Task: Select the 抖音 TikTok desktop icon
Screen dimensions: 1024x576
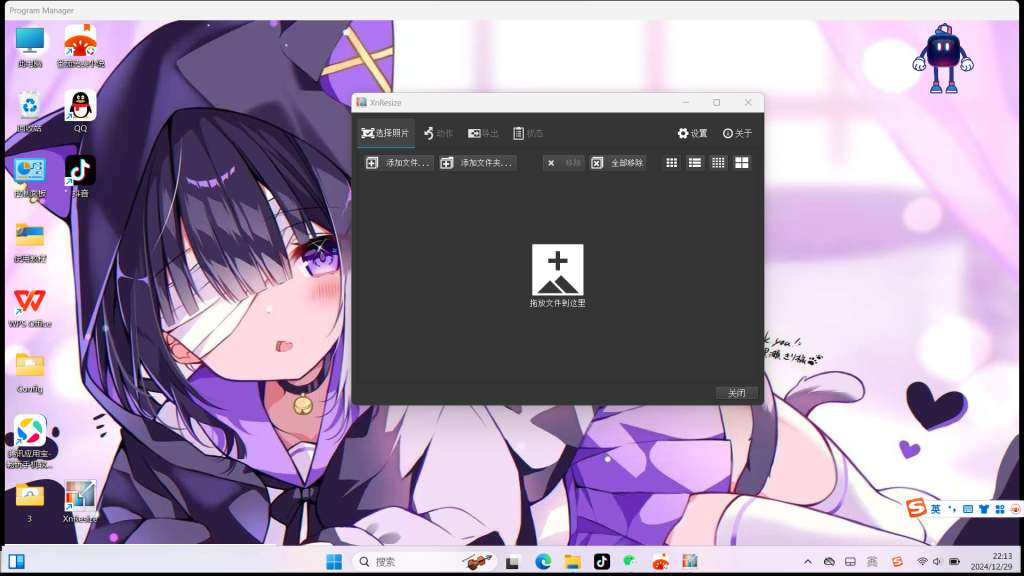Action: coord(80,176)
